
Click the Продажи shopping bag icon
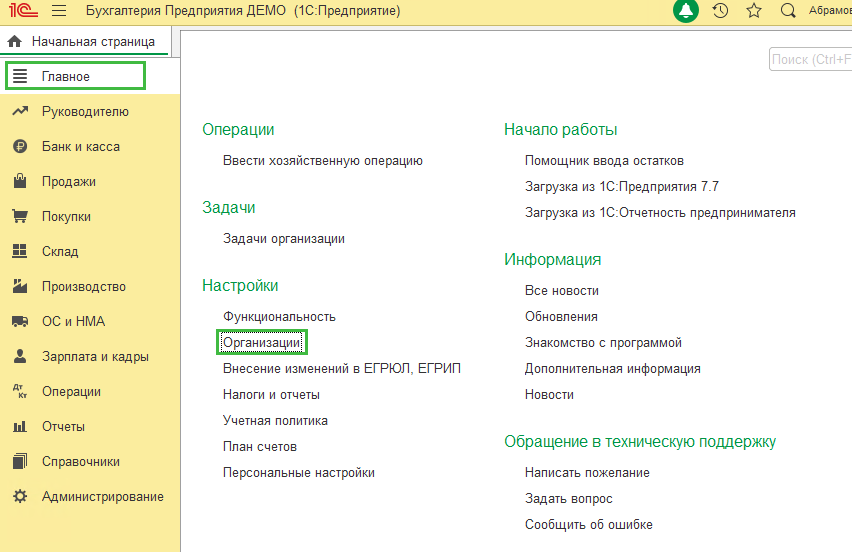click(20, 181)
